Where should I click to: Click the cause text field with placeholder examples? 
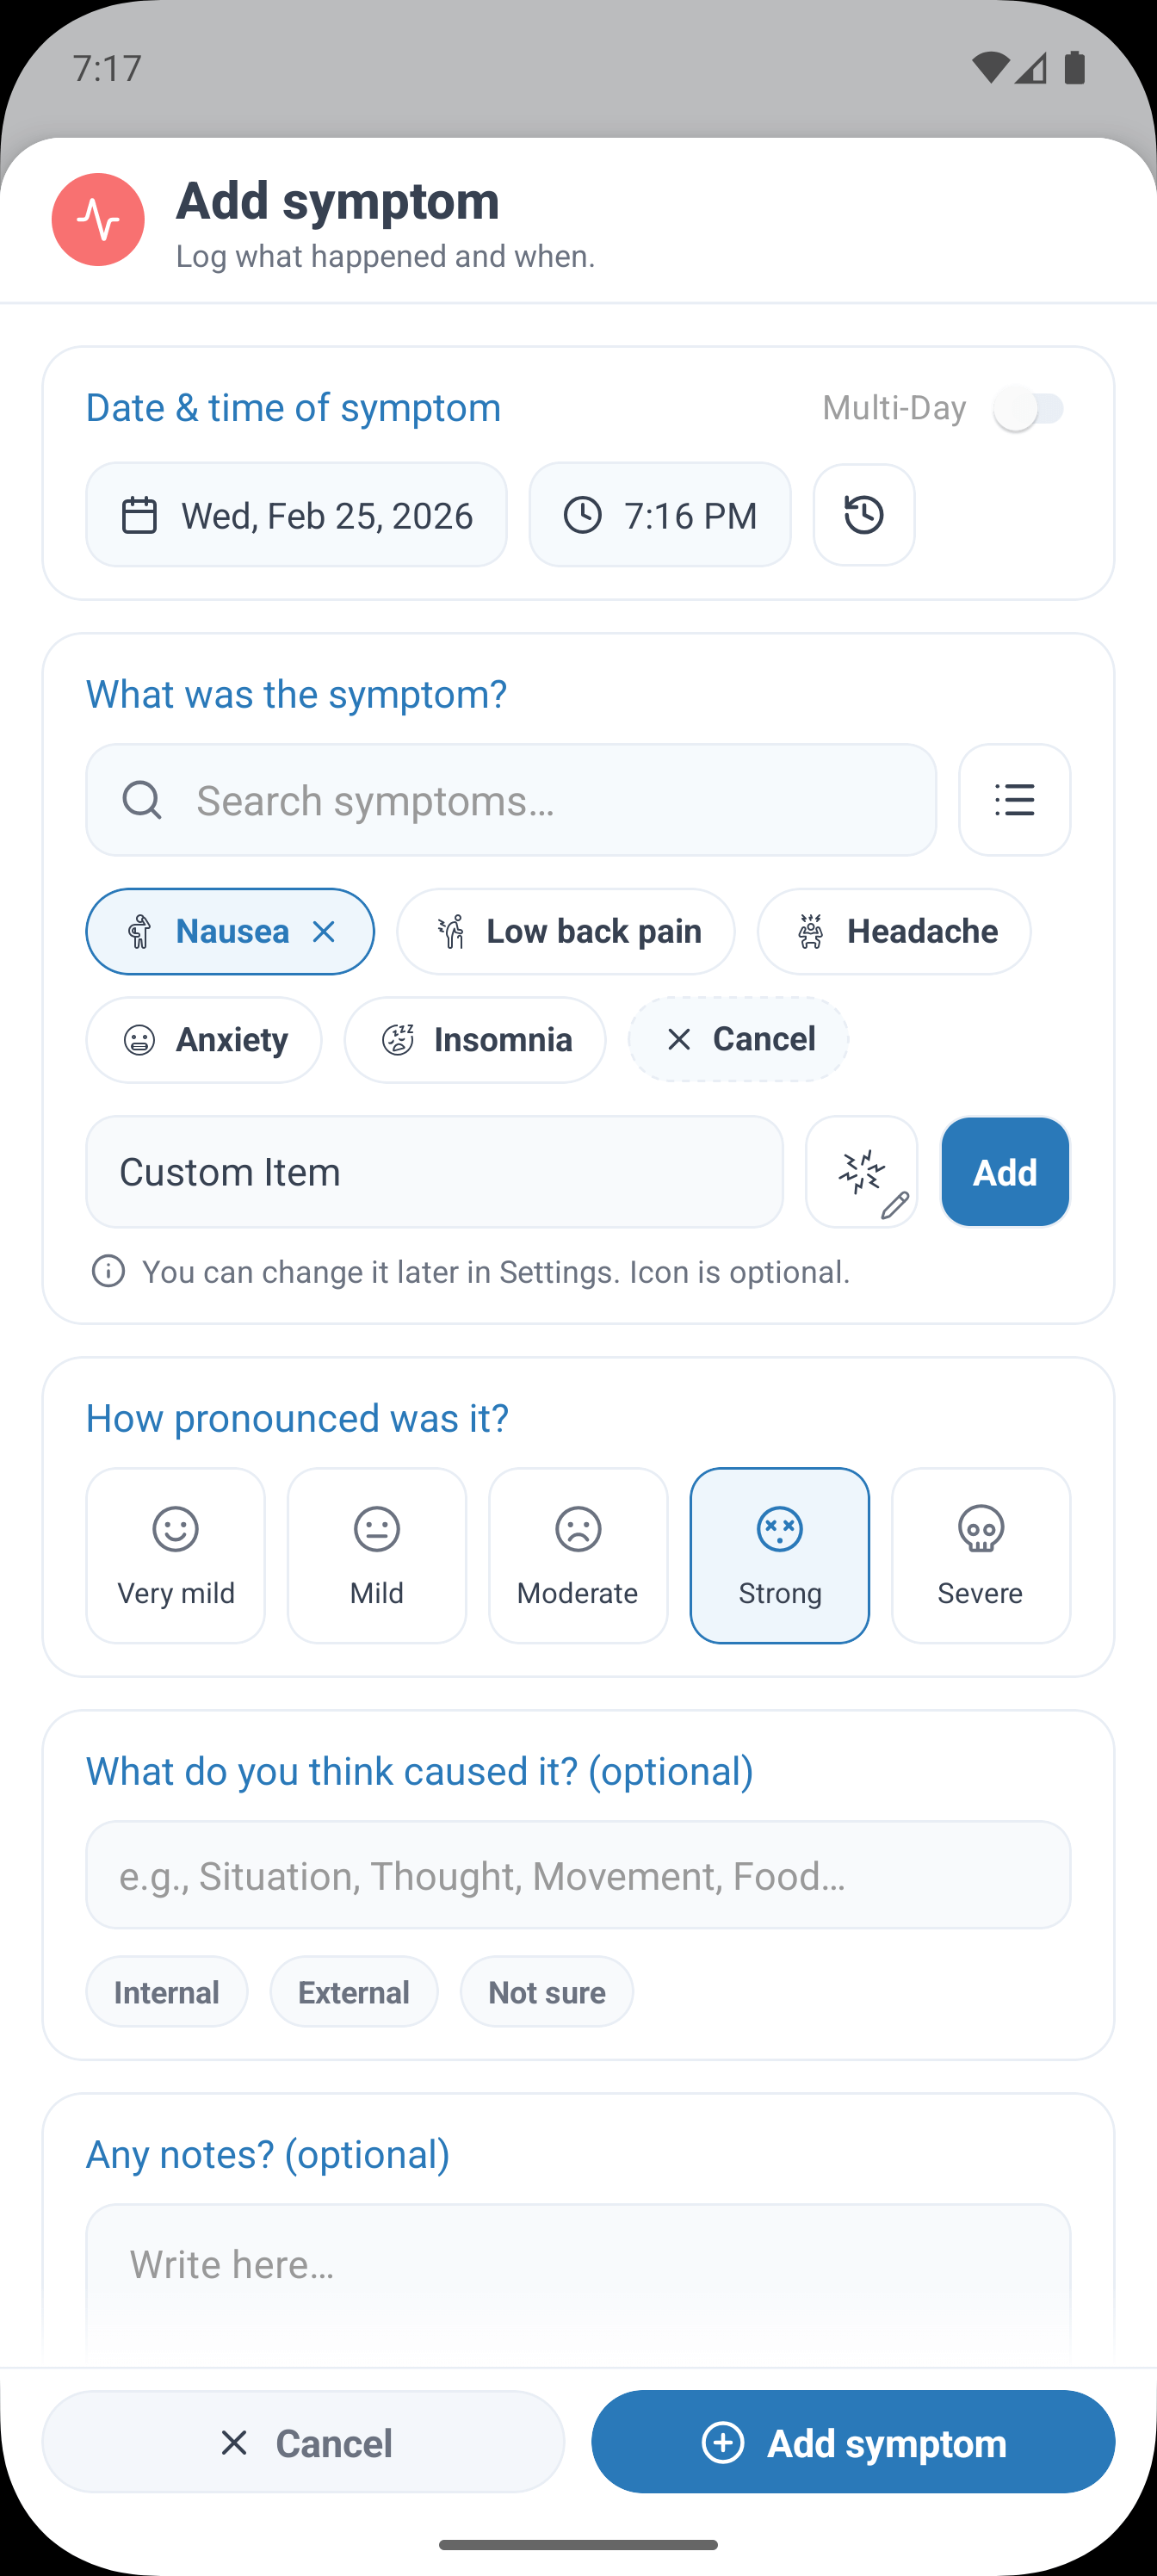tap(578, 1875)
